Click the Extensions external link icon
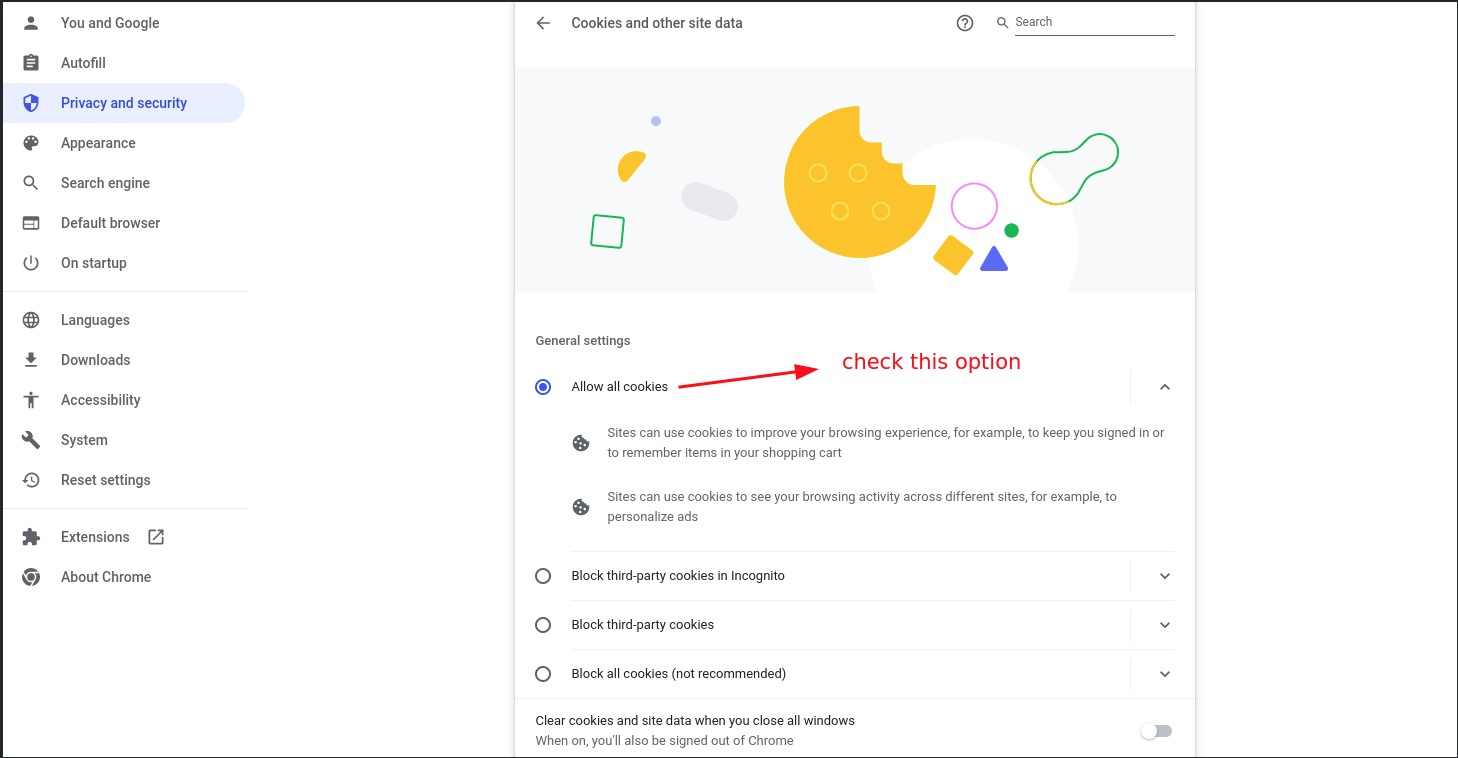Image resolution: width=1458 pixels, height=758 pixels. (156, 537)
